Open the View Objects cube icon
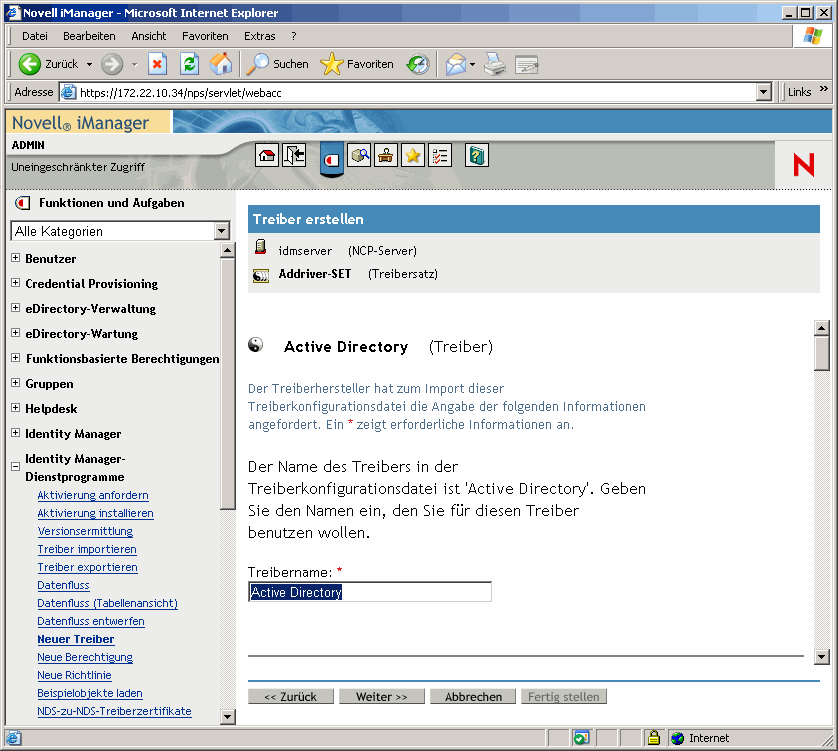 click(x=361, y=155)
